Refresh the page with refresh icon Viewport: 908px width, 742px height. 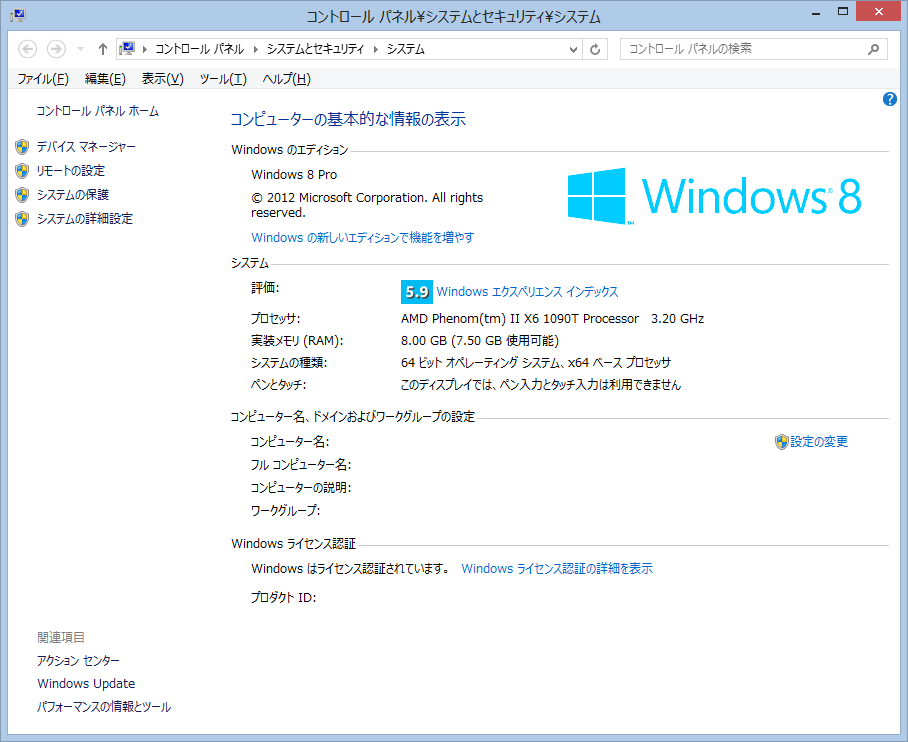point(595,49)
